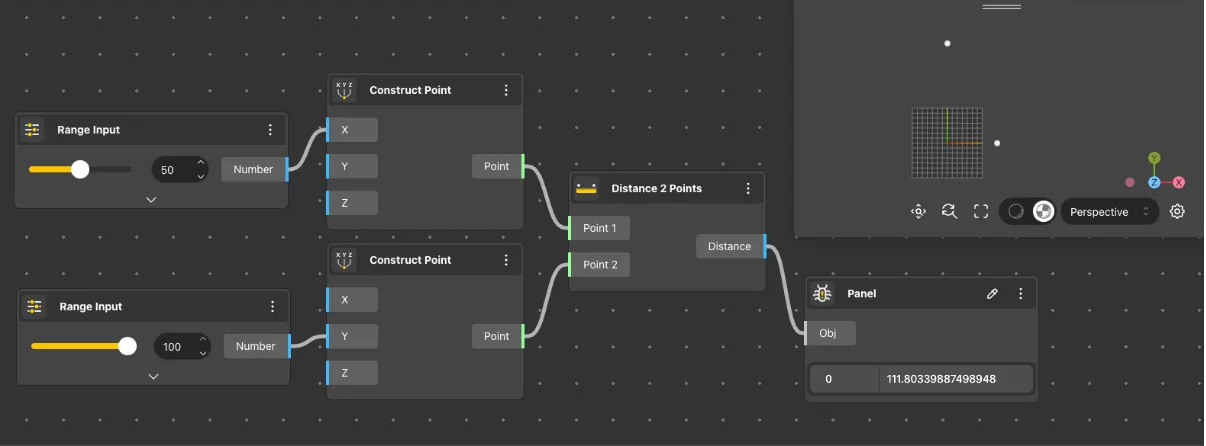Open the viewport settings gear
The width and height of the screenshot is (1206, 446).
tap(1177, 211)
